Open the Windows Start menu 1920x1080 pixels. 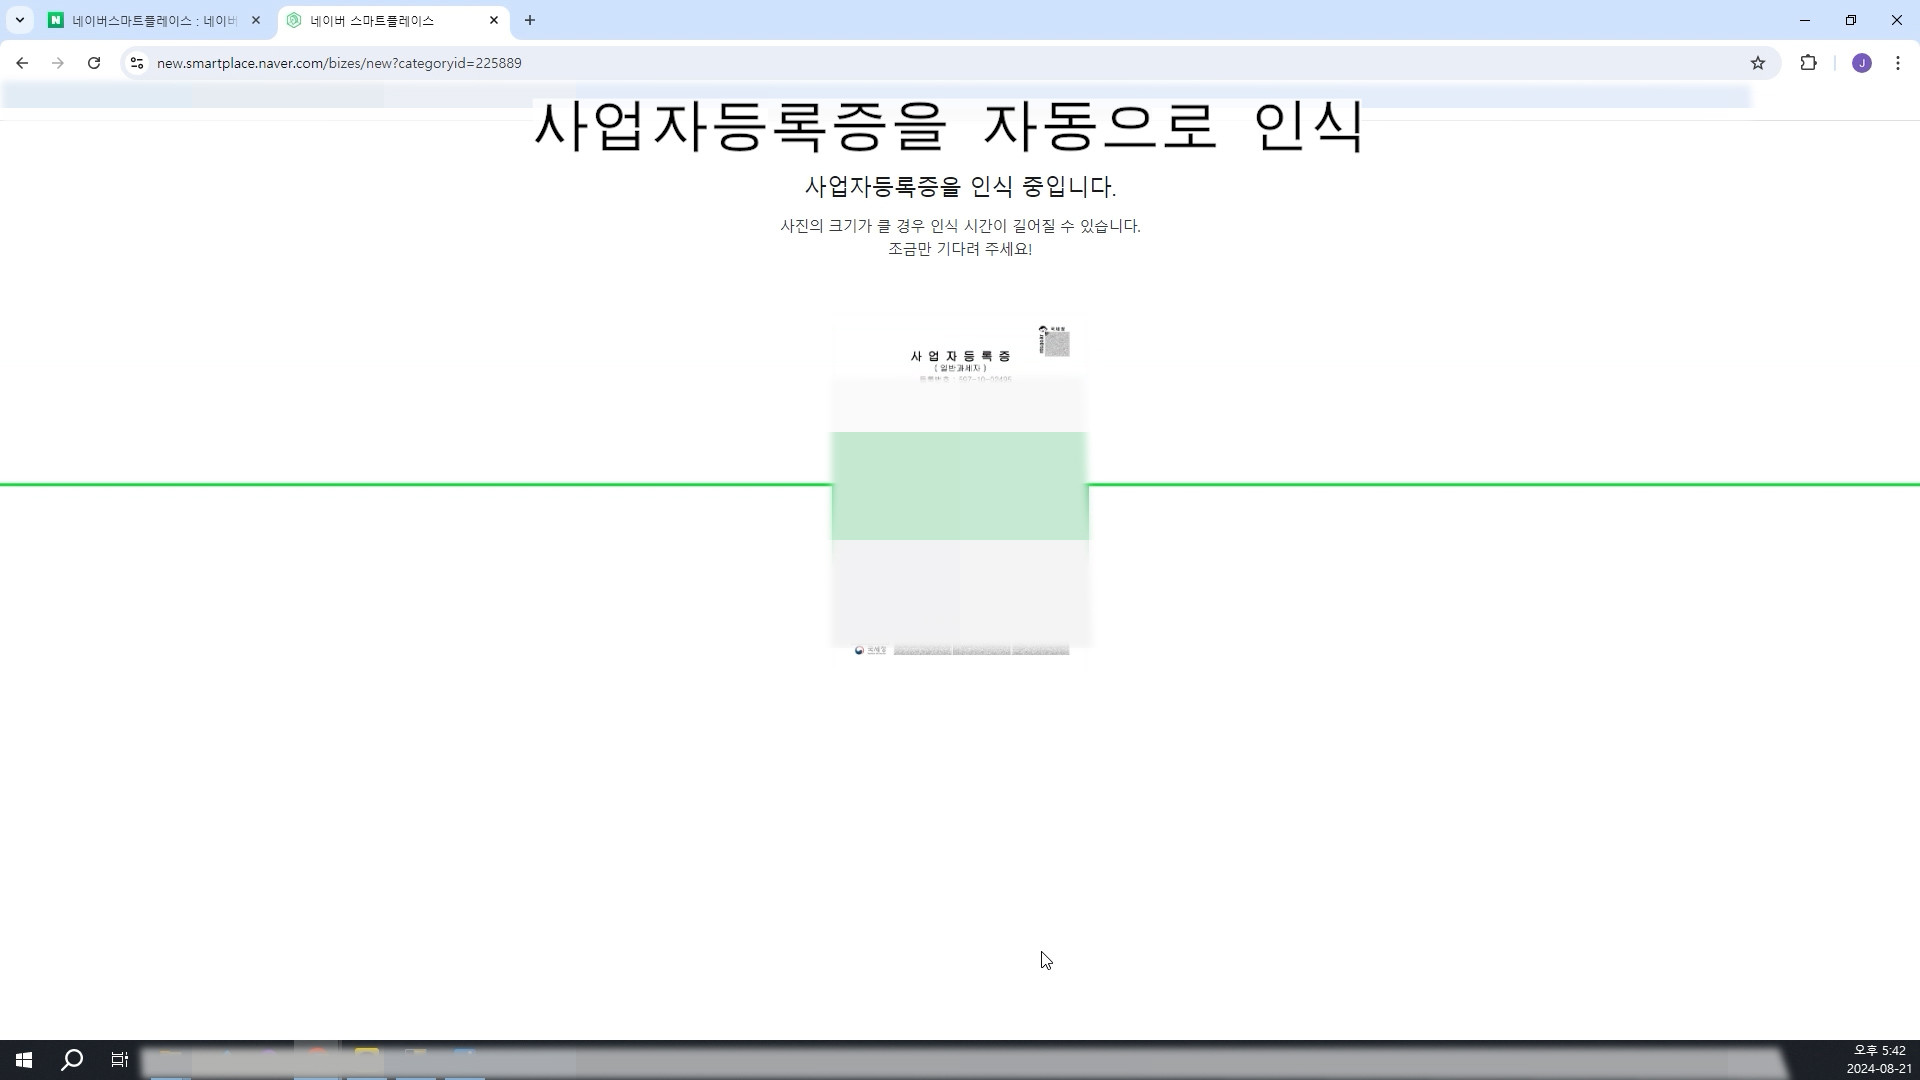pos(24,1060)
